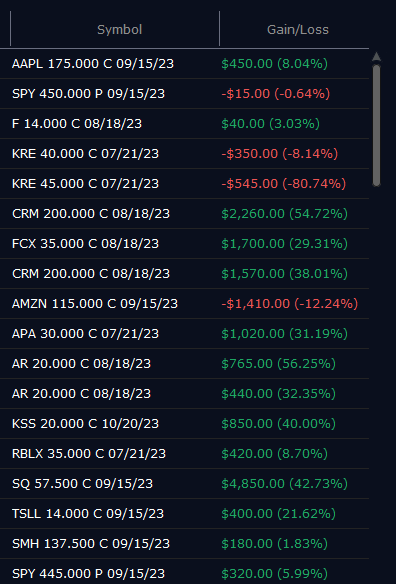Open the APA 30.000 C 07/21/23 row
This screenshot has height=584, width=396.
pos(184,333)
